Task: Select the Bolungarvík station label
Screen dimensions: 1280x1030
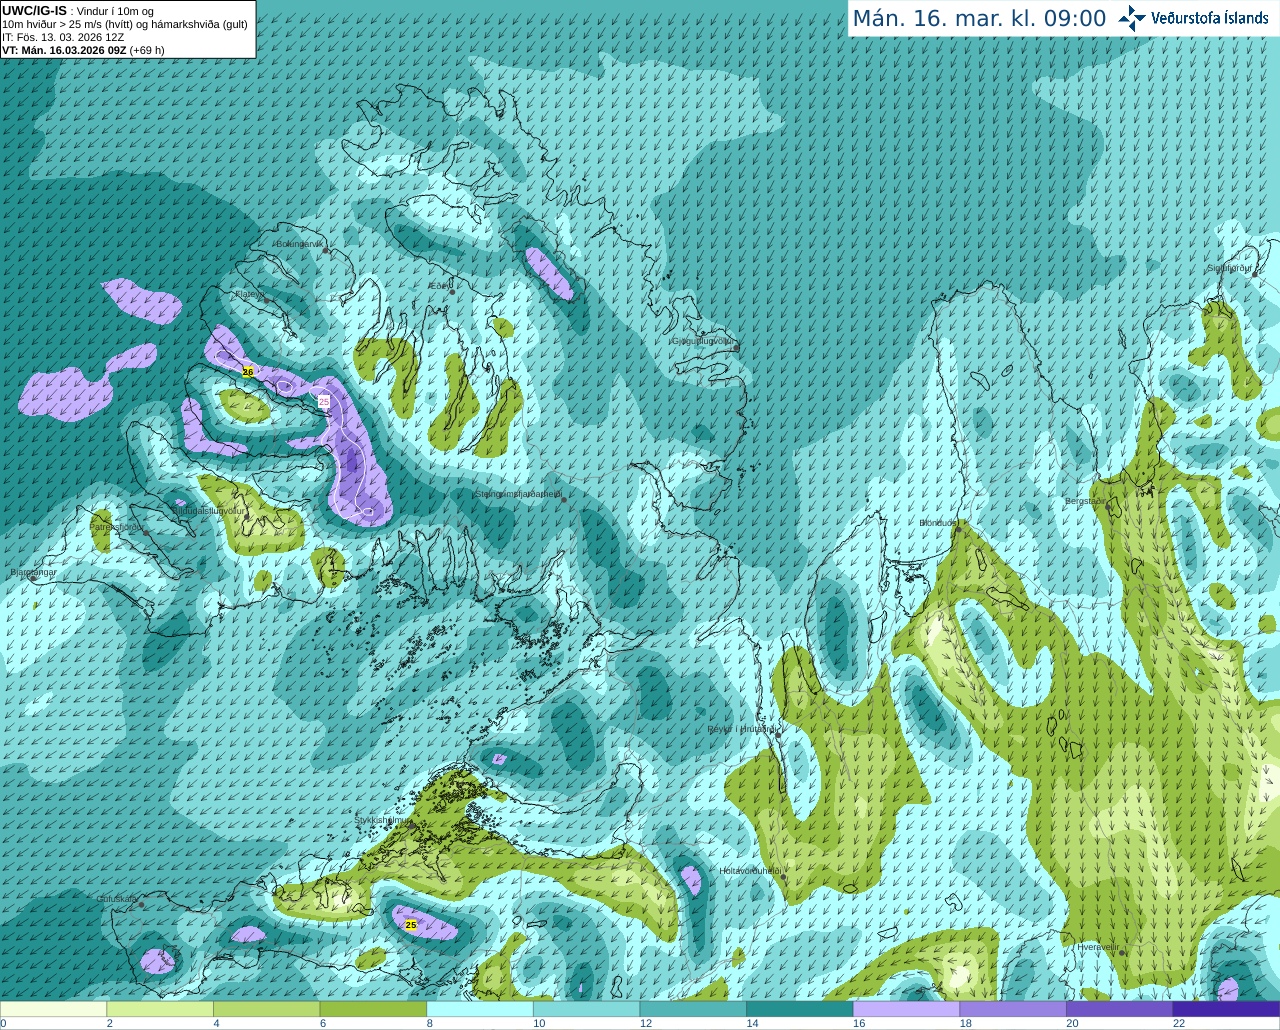Action: 300,244
